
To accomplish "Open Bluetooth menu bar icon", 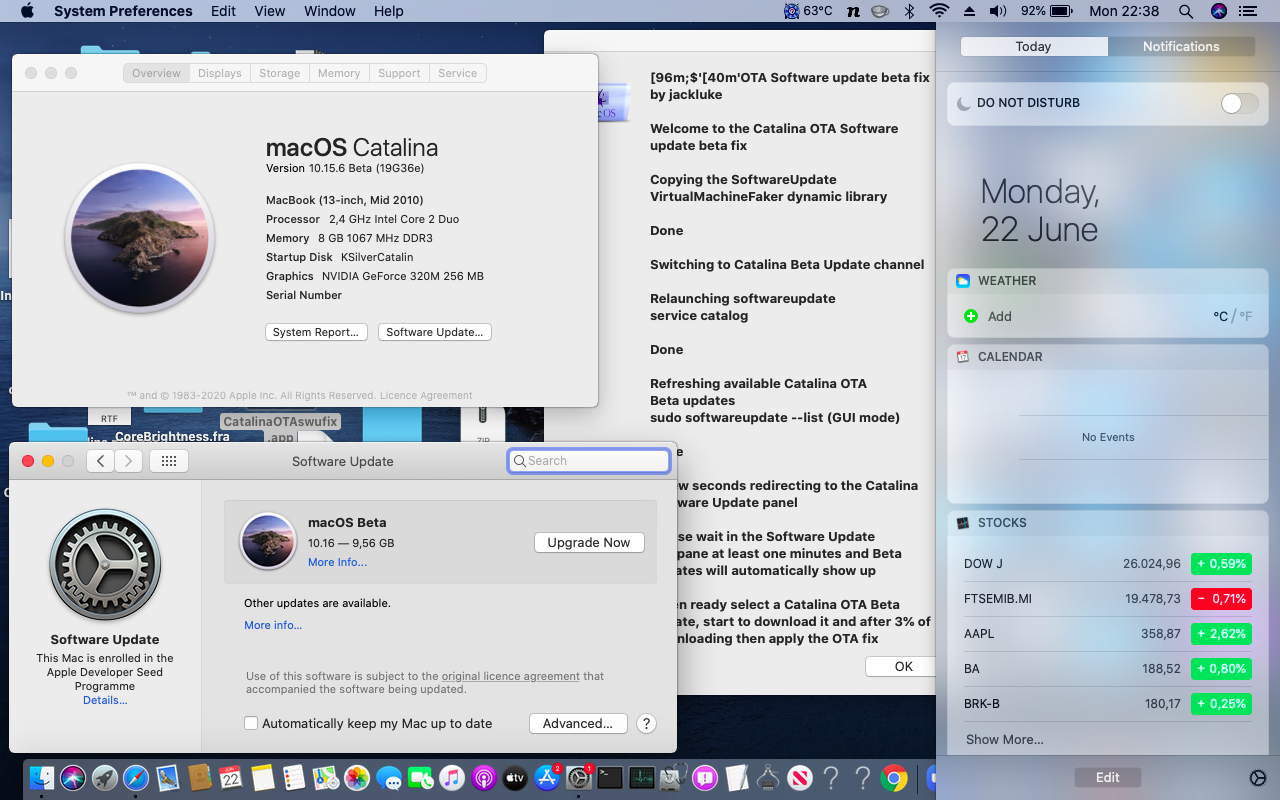I will point(909,11).
